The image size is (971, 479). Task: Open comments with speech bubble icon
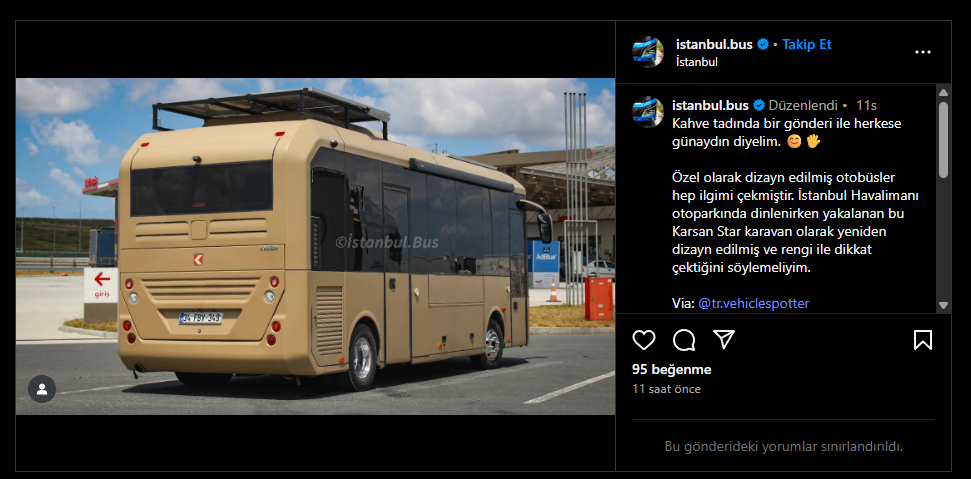(x=684, y=340)
